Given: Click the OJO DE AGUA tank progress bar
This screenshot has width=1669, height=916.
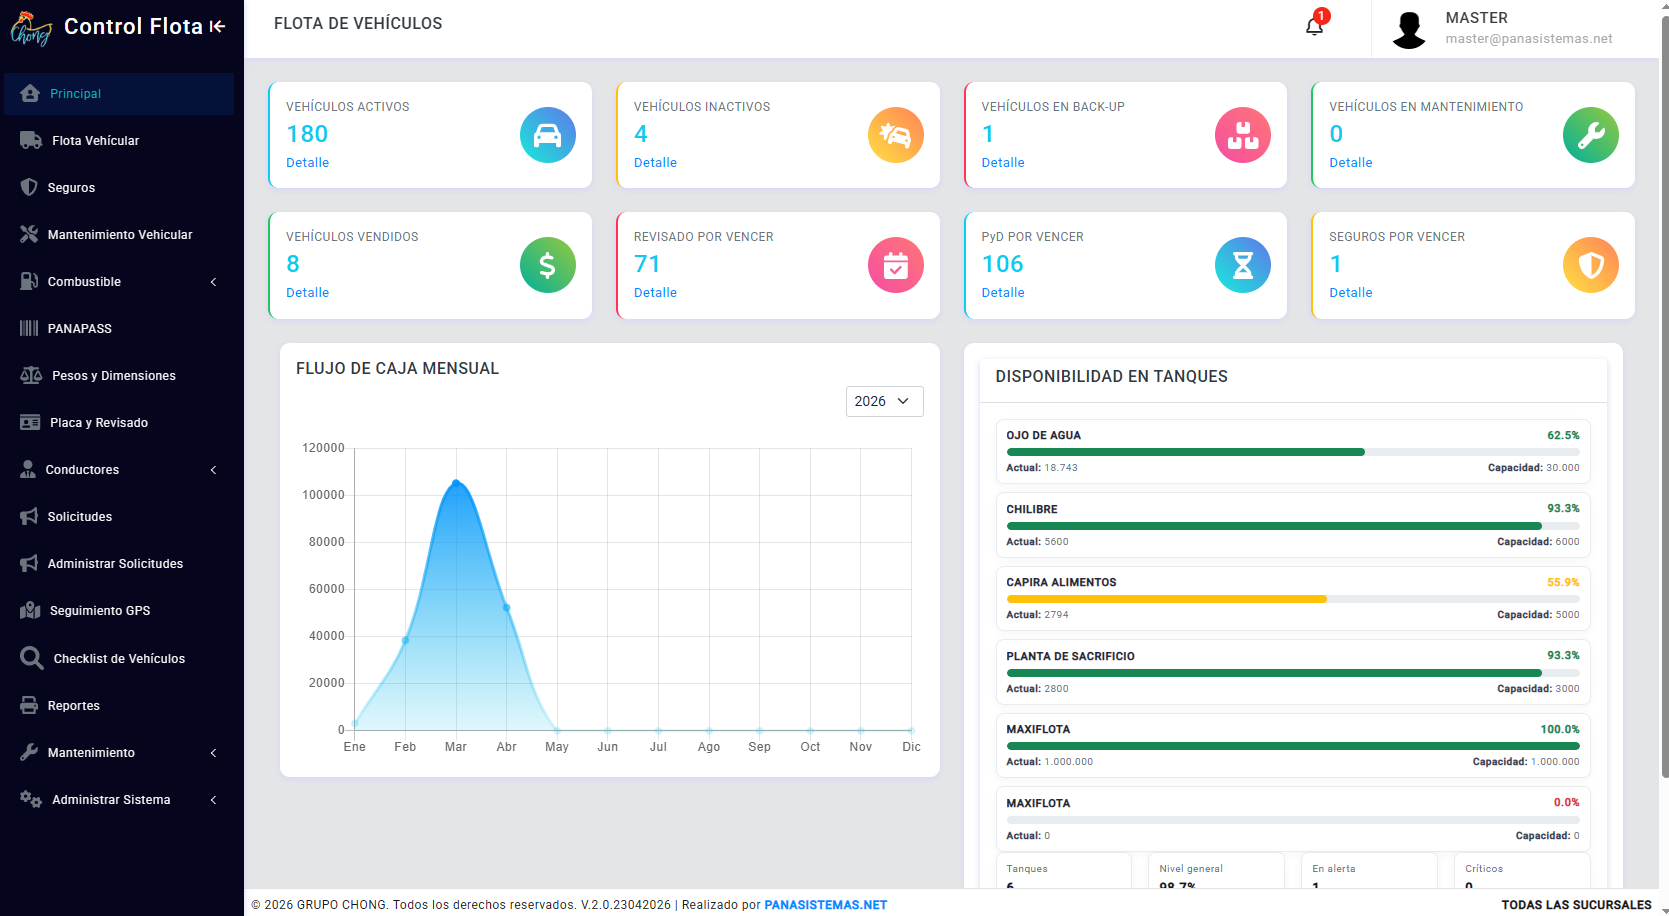Looking at the screenshot, I should pos(1292,452).
